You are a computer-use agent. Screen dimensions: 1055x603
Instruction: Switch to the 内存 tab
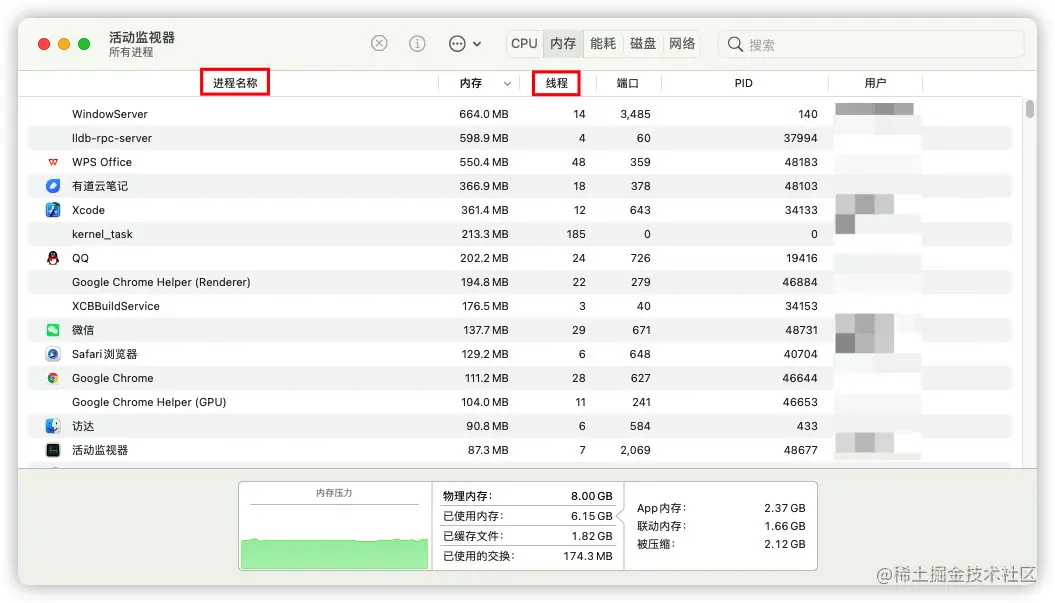coord(563,44)
